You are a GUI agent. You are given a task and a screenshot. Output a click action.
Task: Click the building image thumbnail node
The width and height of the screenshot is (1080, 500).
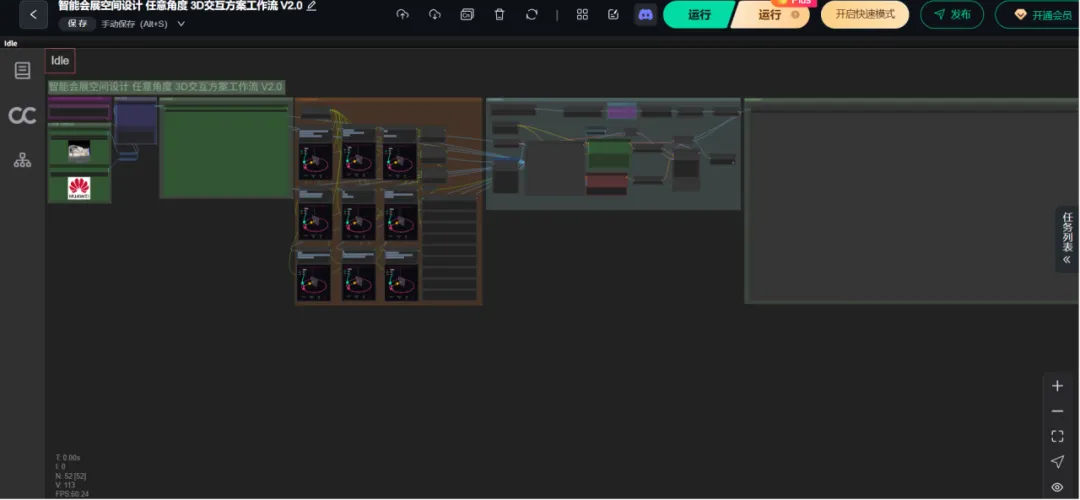point(79,150)
